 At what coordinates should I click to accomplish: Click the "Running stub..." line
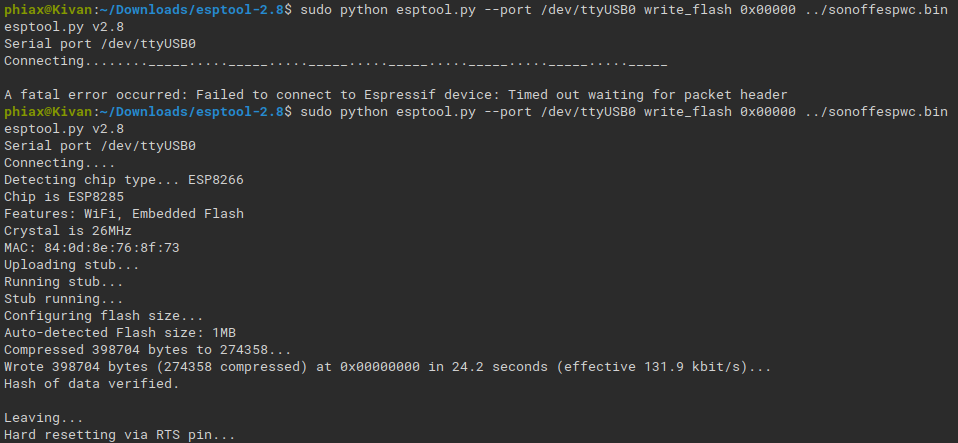pyautogui.click(x=64, y=281)
